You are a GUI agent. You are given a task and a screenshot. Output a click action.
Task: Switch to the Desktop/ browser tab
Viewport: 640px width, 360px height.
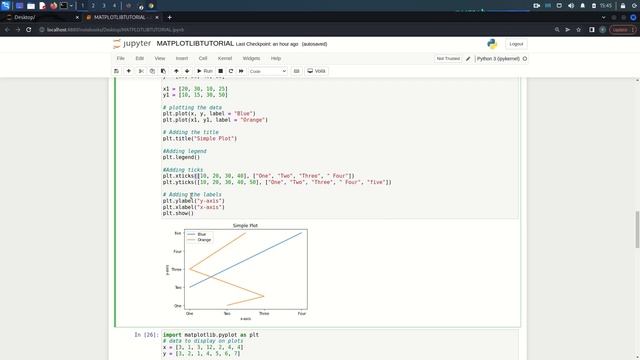[41, 17]
